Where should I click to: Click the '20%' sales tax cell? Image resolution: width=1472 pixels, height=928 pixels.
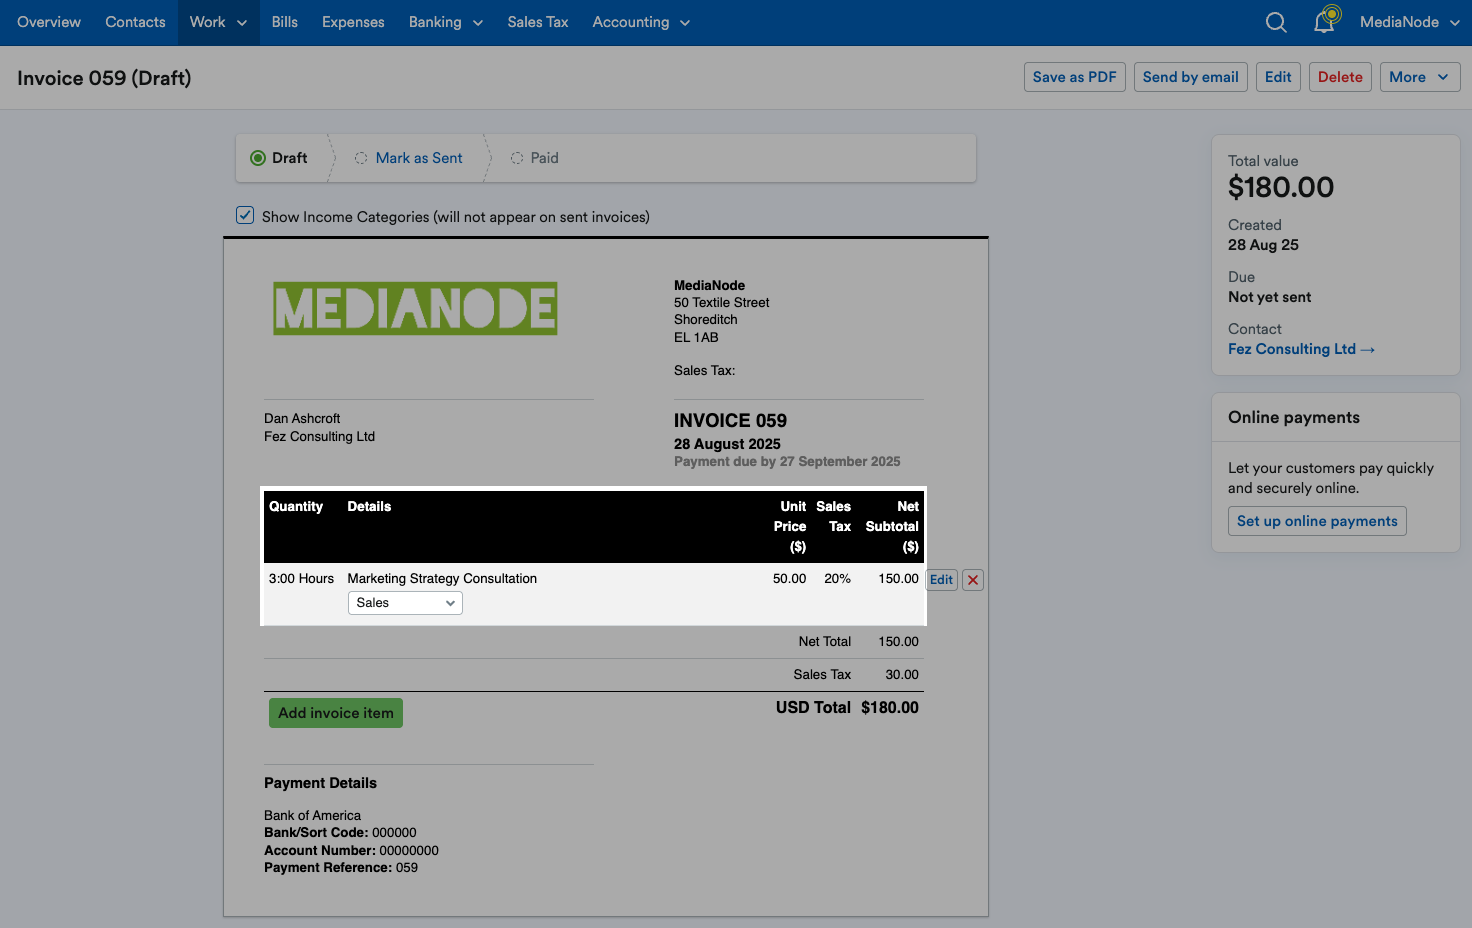[837, 579]
